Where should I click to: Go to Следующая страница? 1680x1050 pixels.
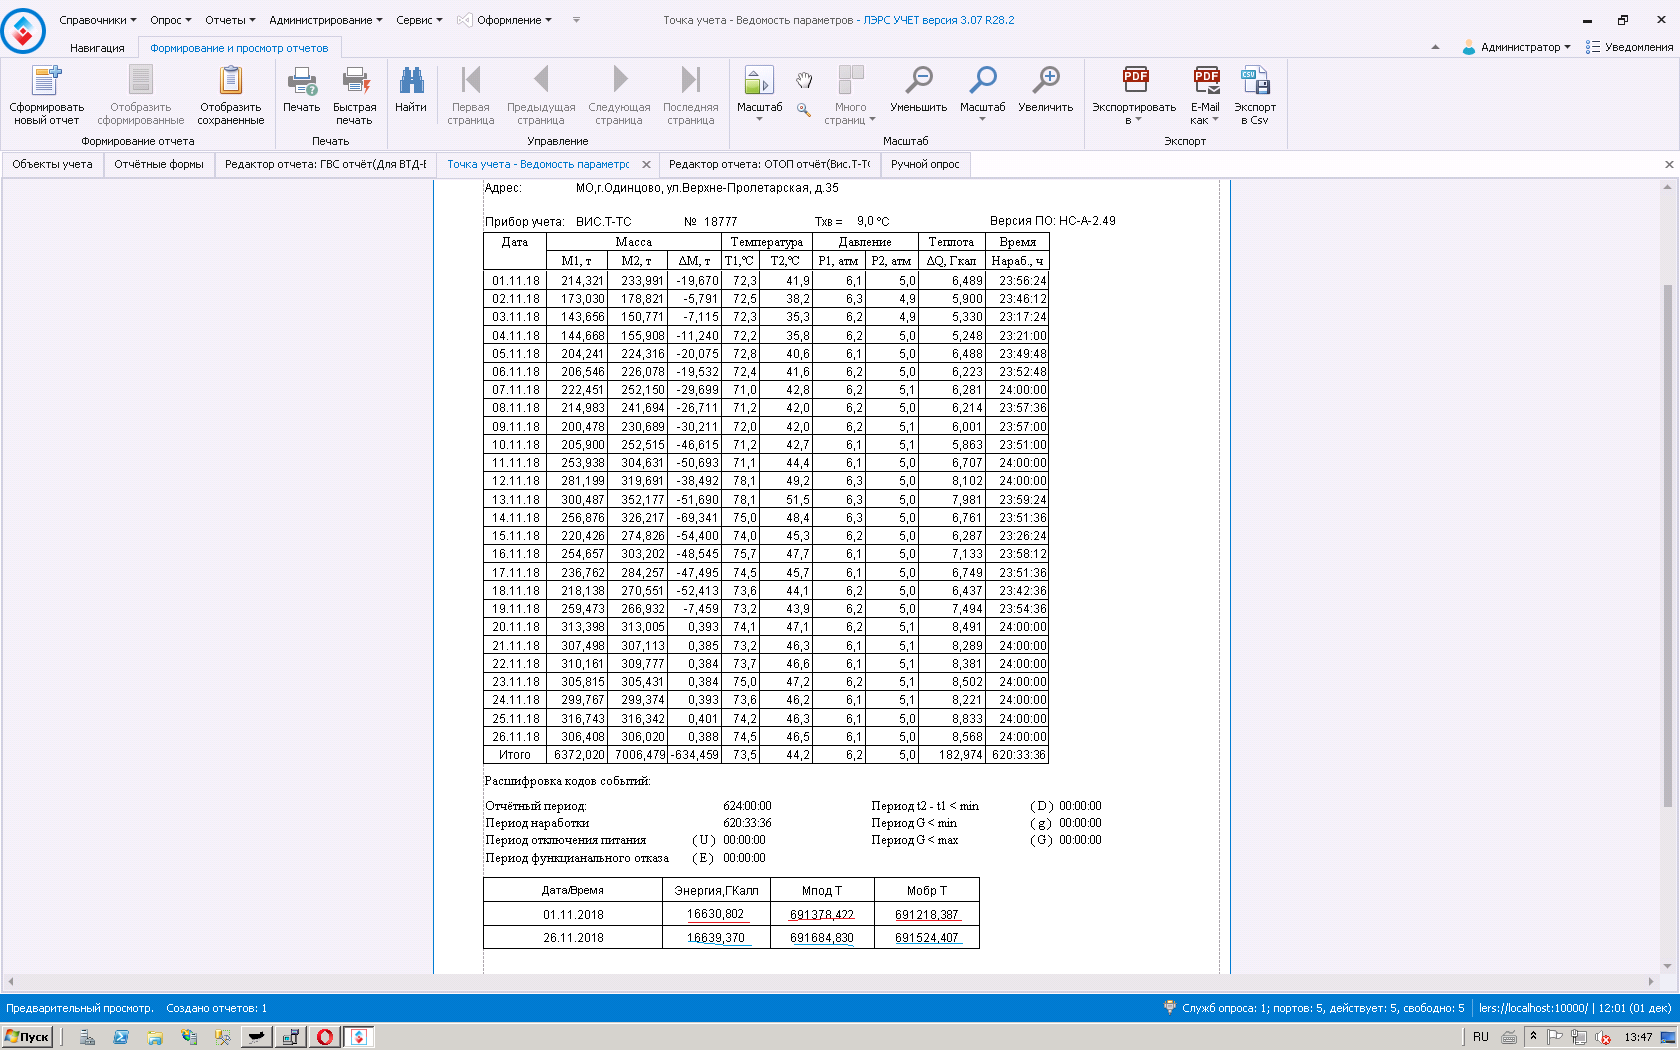point(619,94)
